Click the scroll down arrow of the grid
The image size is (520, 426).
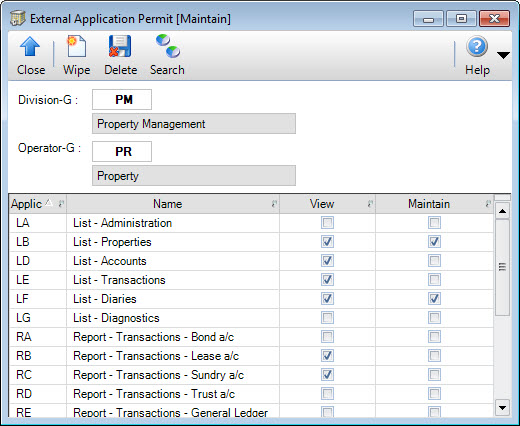pyautogui.click(x=502, y=407)
